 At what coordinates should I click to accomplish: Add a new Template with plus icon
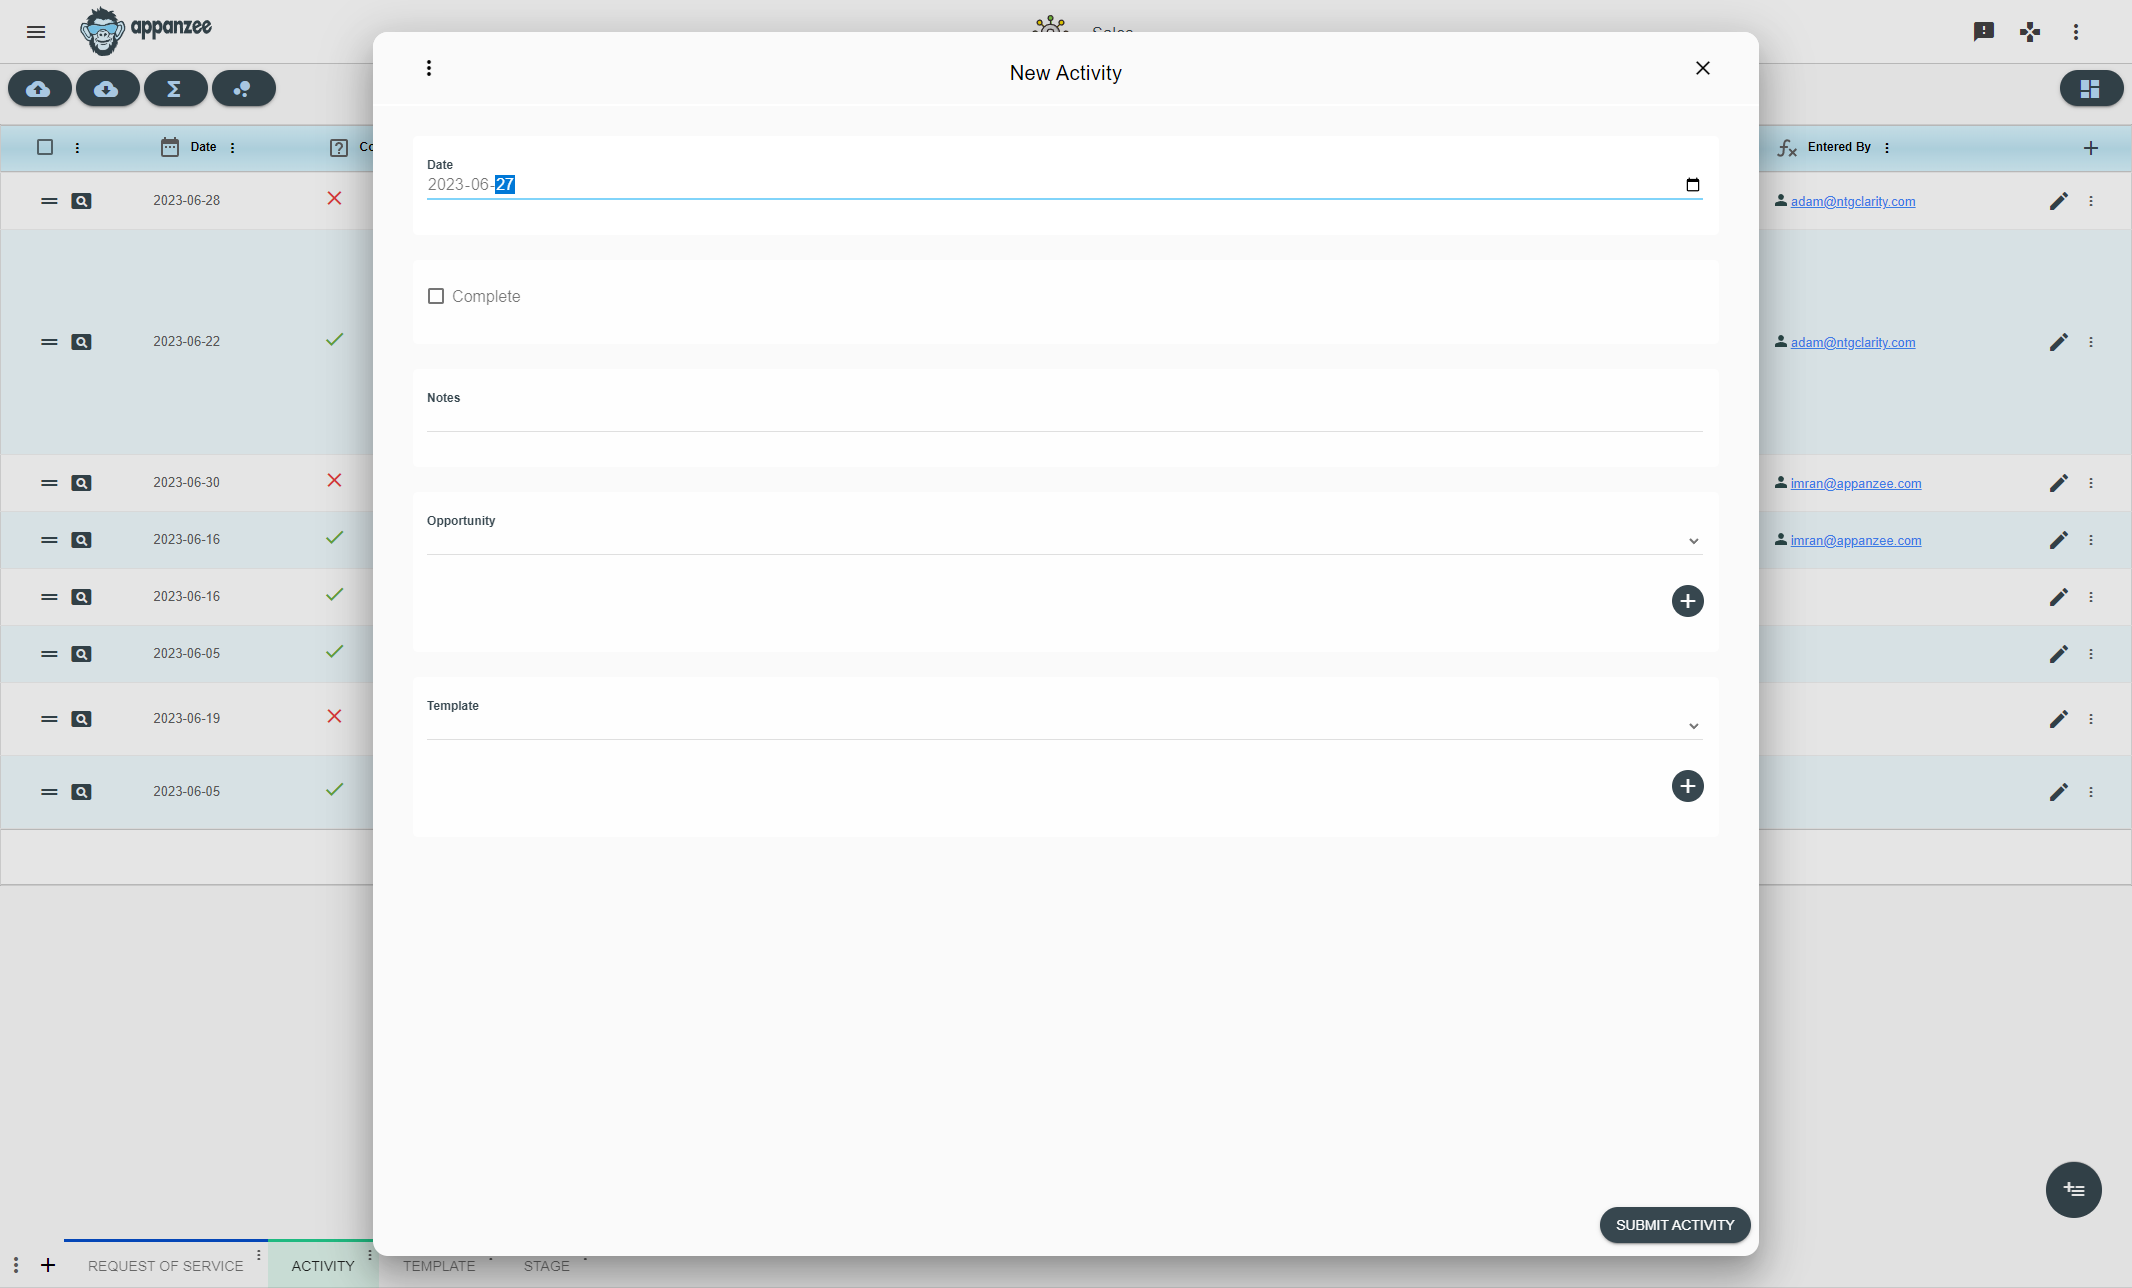[1688, 786]
